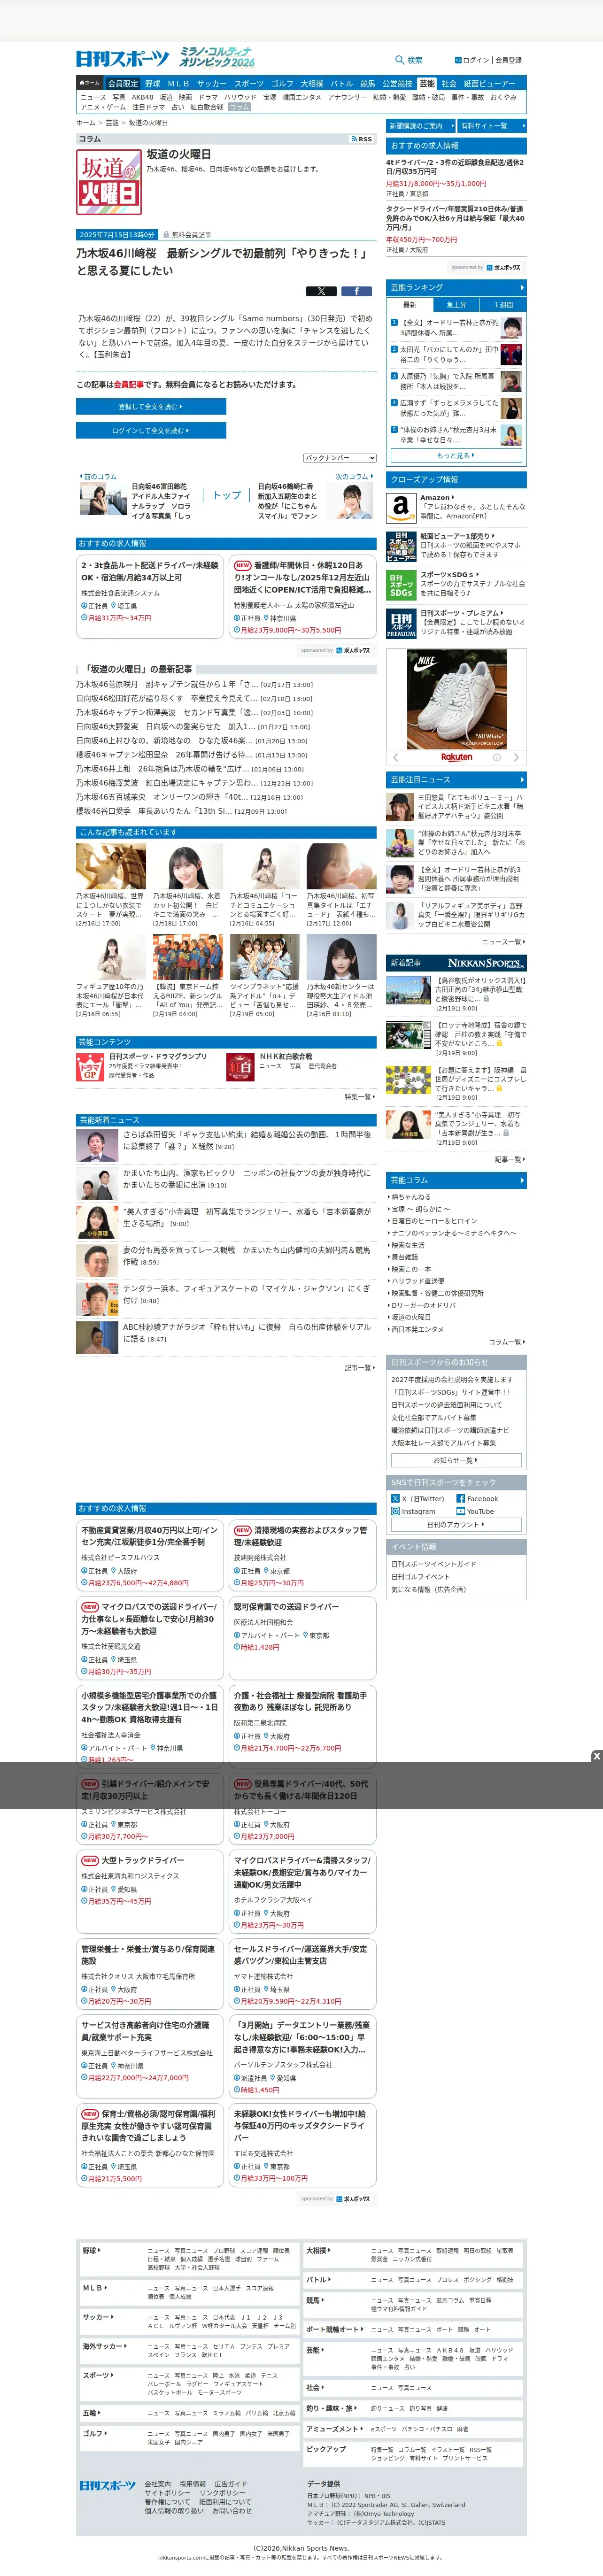Click the 日刊スポーツ PREMIUM icon
This screenshot has width=603, height=2576.
[401, 624]
